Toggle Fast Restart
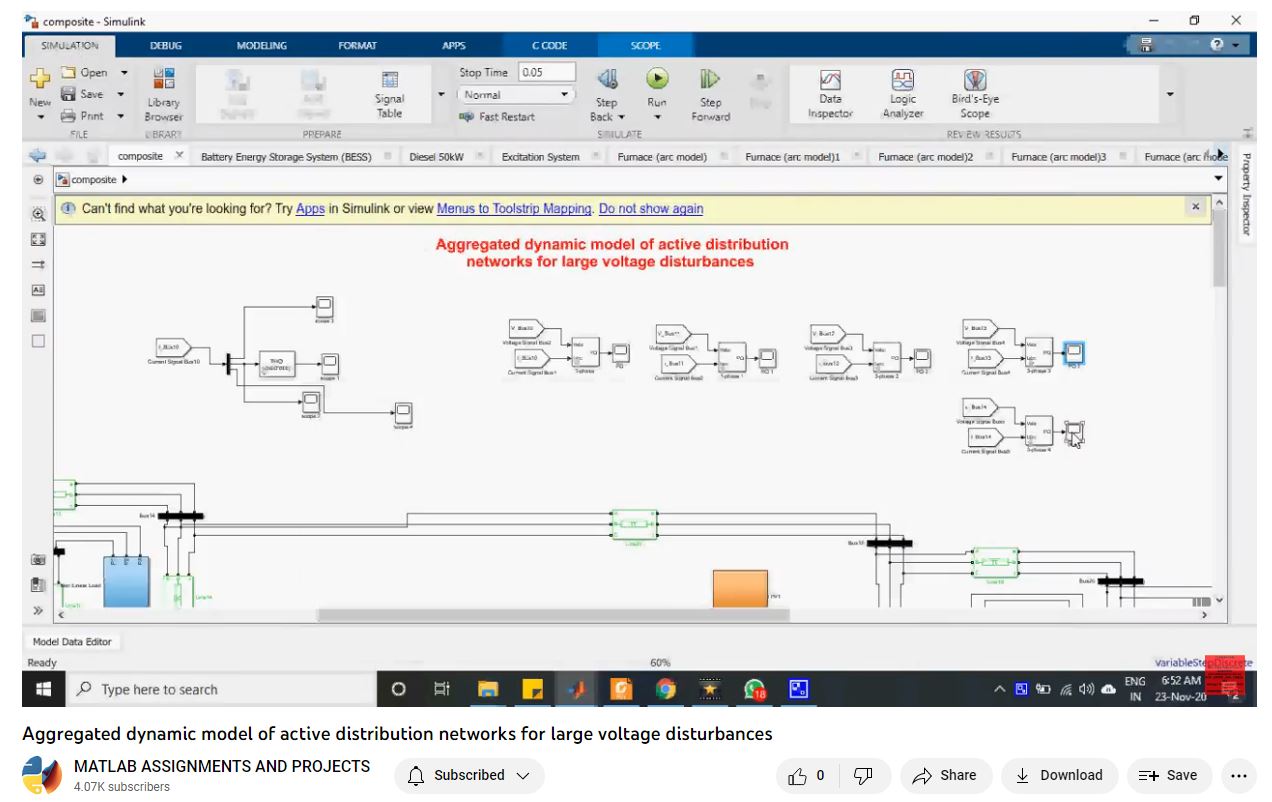This screenshot has height=802, width=1272. (x=497, y=117)
